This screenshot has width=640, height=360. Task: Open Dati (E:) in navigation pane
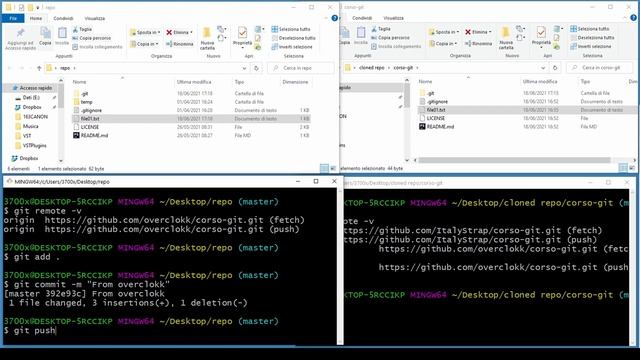(x=31, y=98)
